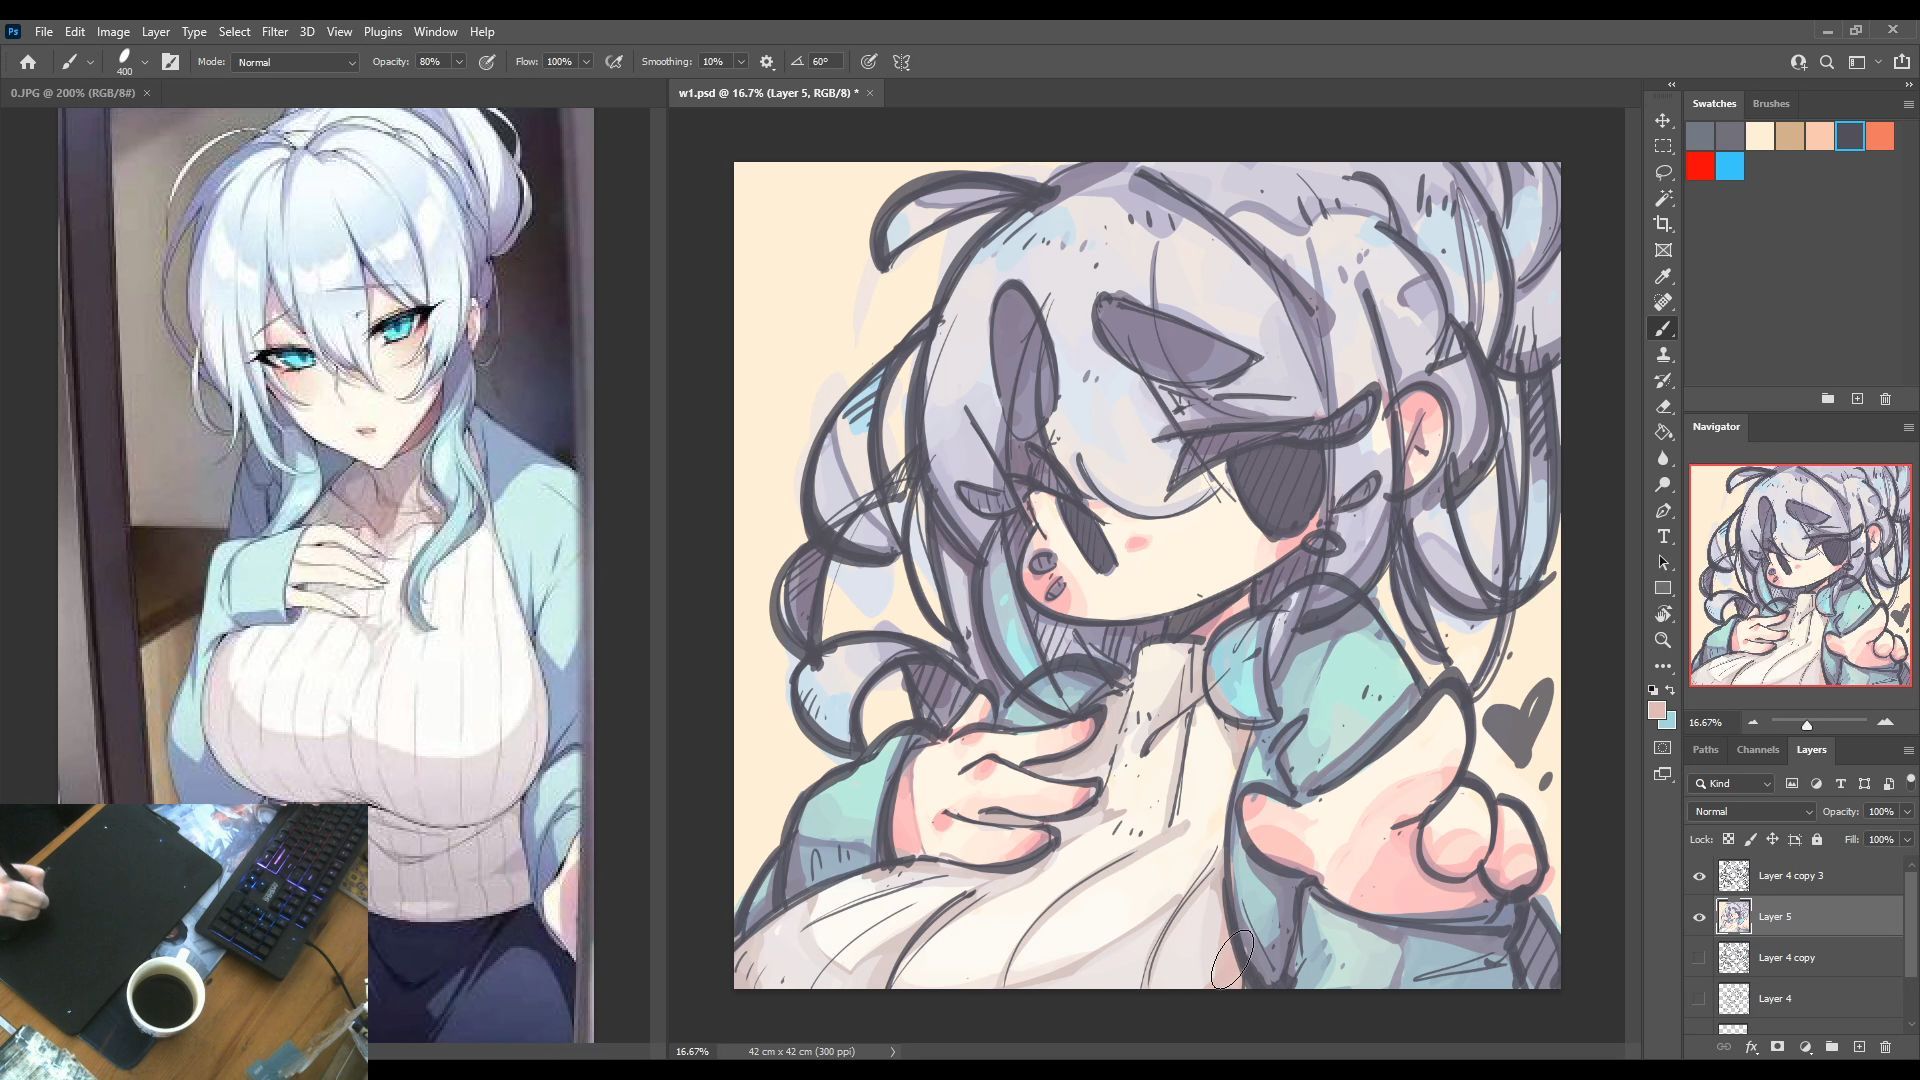The width and height of the screenshot is (1920, 1080).
Task: Select the Pen tool
Action: tap(1663, 510)
